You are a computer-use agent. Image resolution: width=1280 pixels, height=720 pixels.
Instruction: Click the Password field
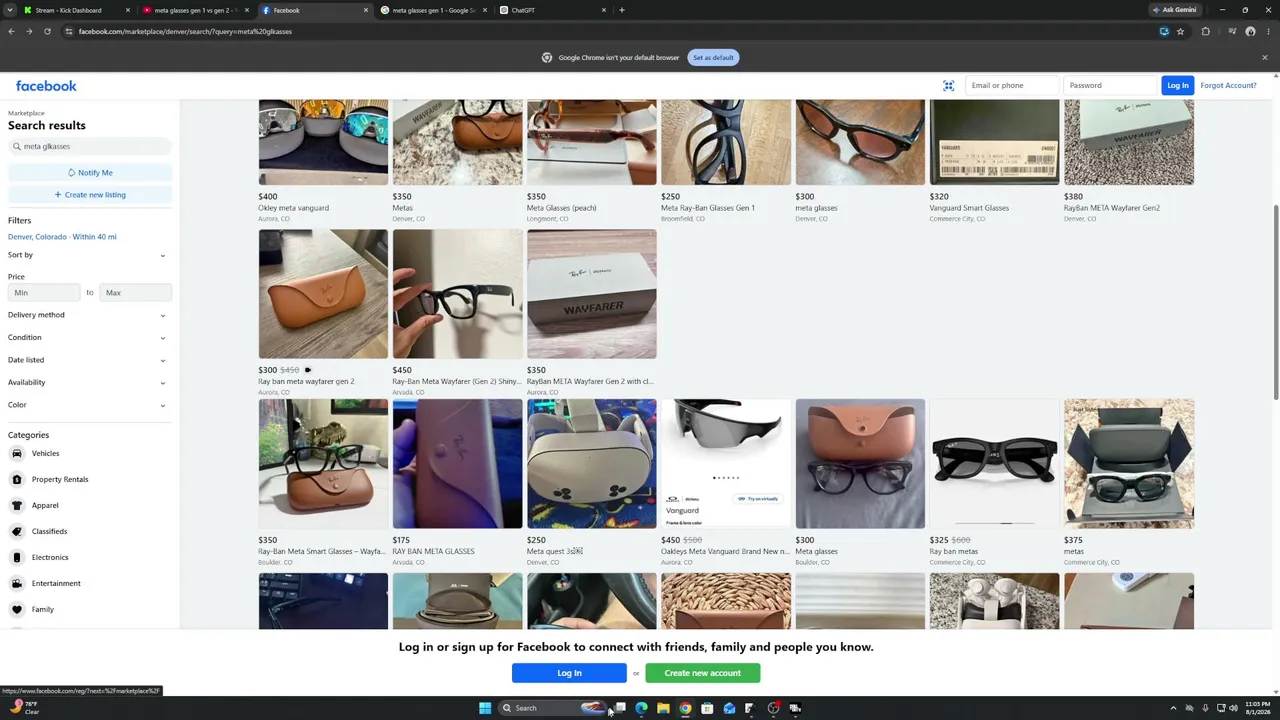[x=1109, y=85]
